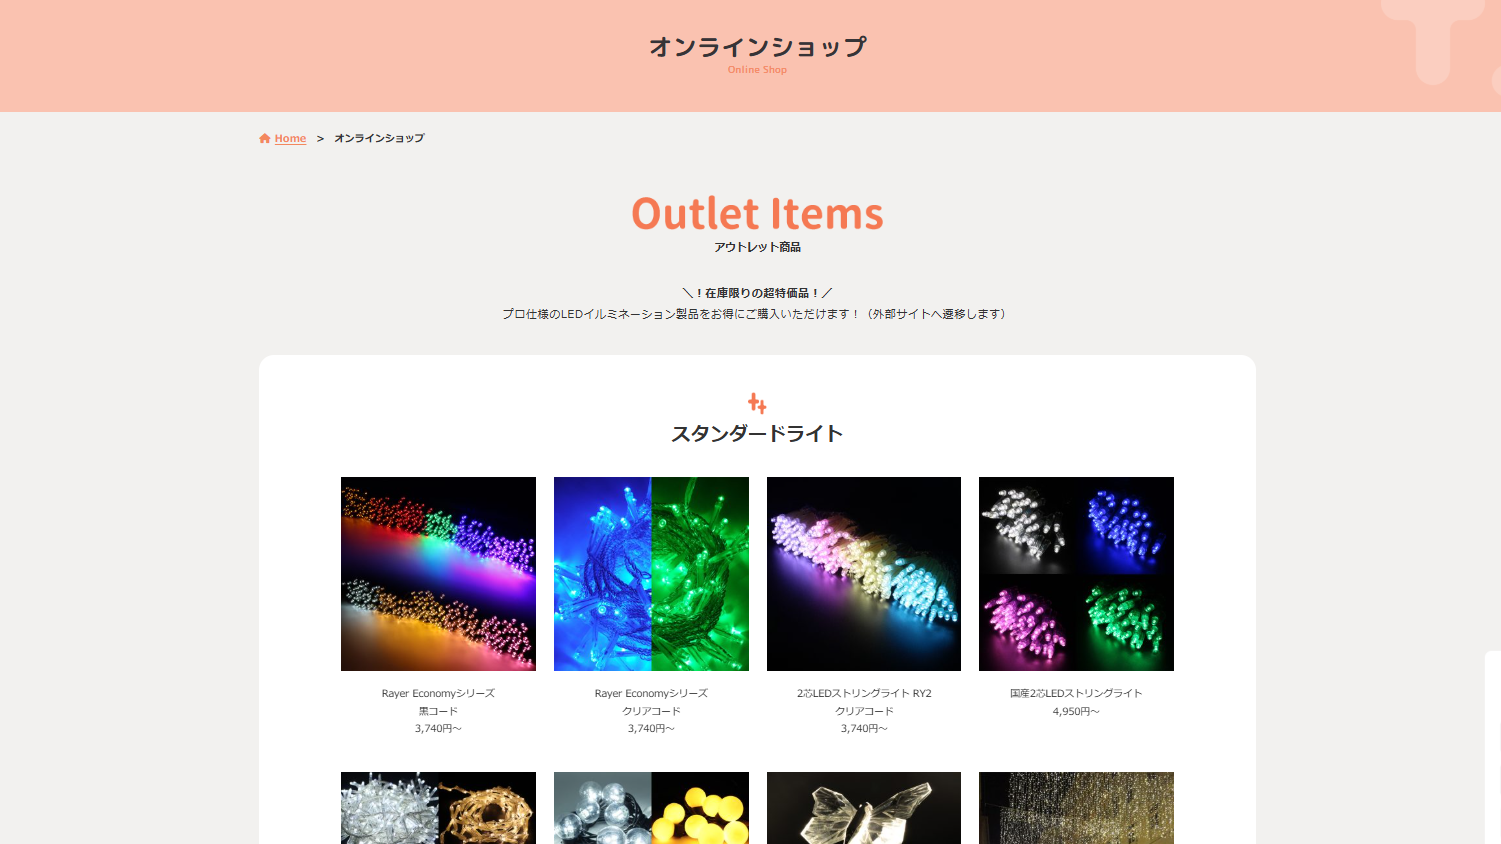
Task: Open the blue and green Rayer Economy thumbnail
Action: click(651, 574)
